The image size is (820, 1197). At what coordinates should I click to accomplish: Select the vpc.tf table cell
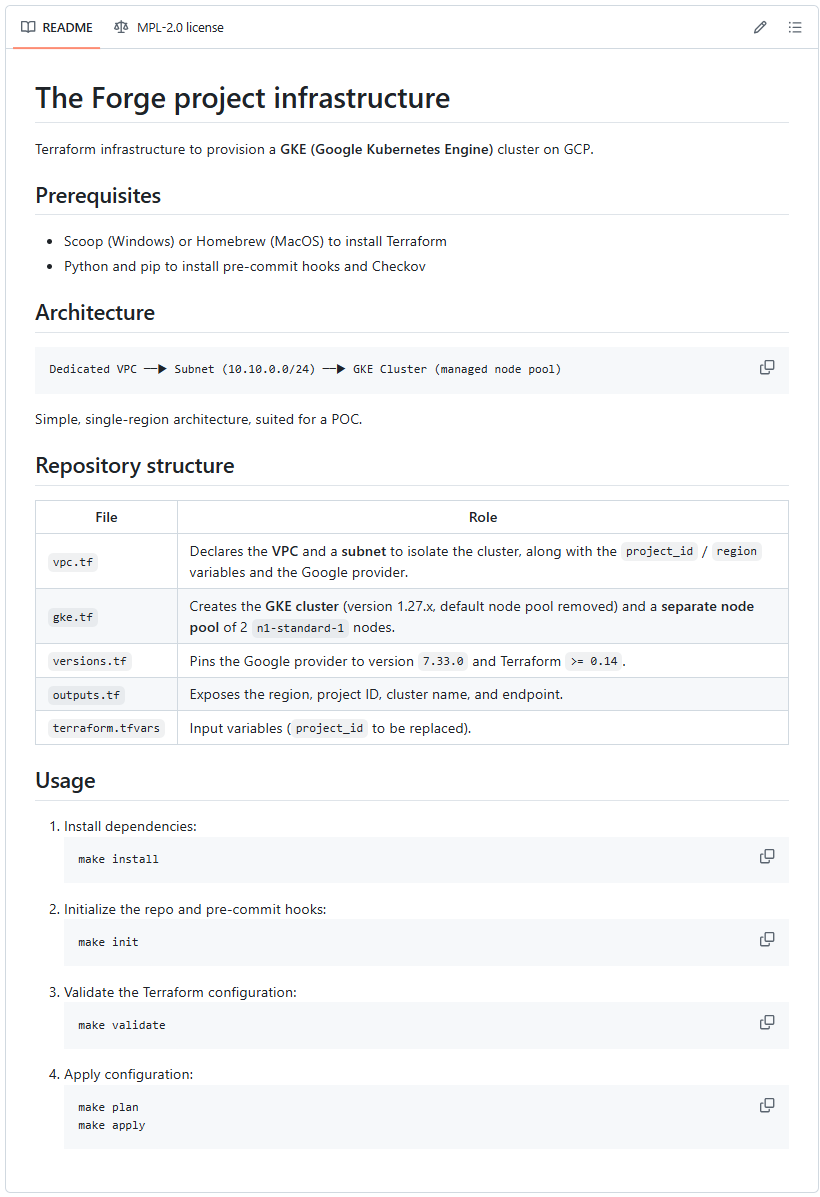tap(106, 561)
